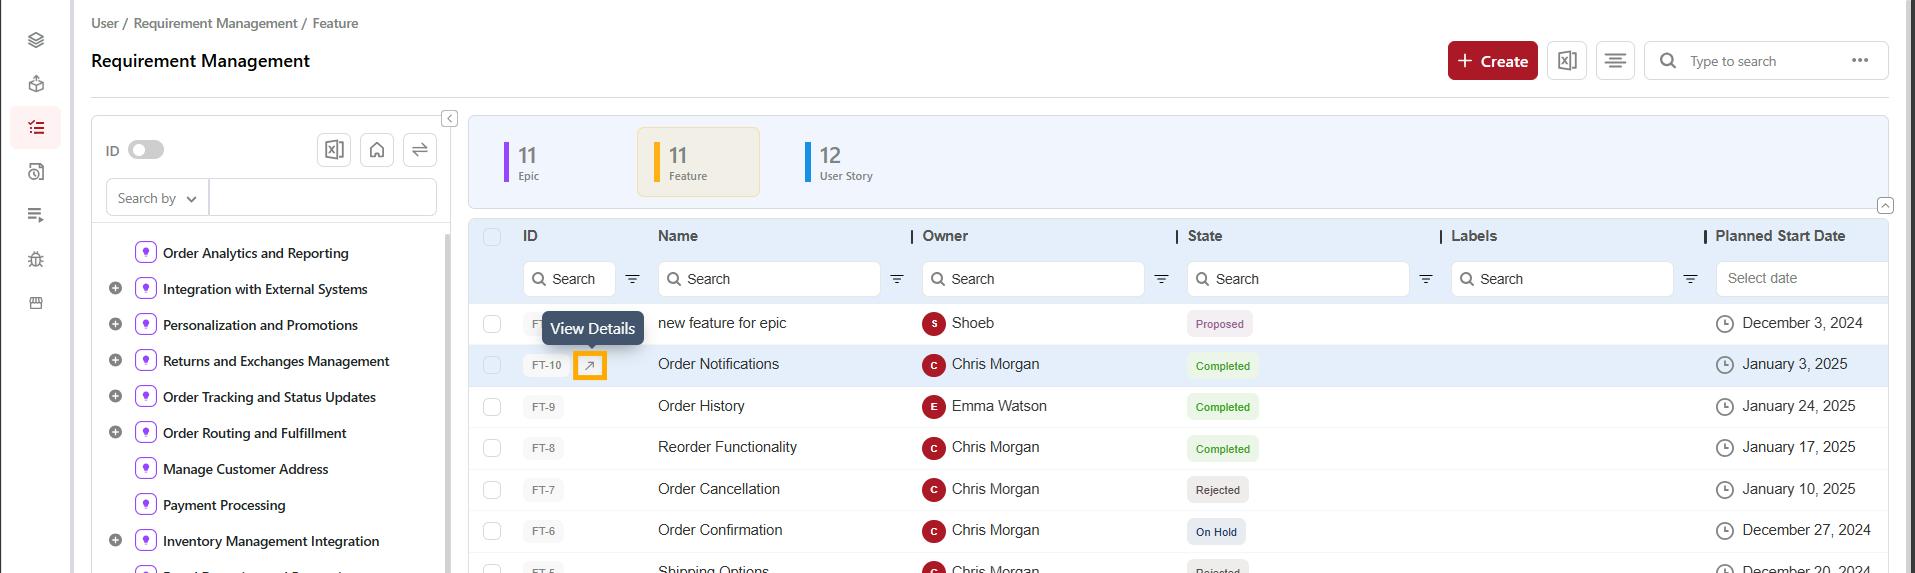The image size is (1915, 573).
Task: Open the column alignment options icon beside search
Action: (1614, 61)
